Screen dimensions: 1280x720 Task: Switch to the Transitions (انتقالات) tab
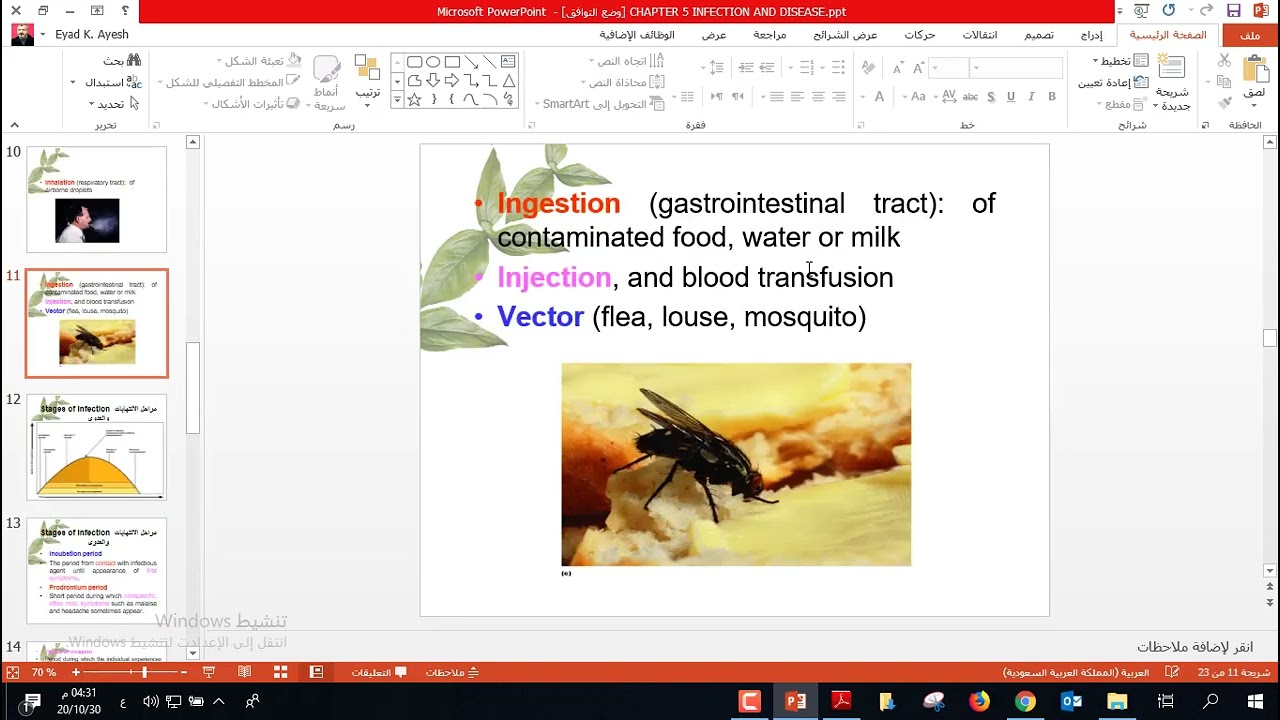tap(980, 35)
